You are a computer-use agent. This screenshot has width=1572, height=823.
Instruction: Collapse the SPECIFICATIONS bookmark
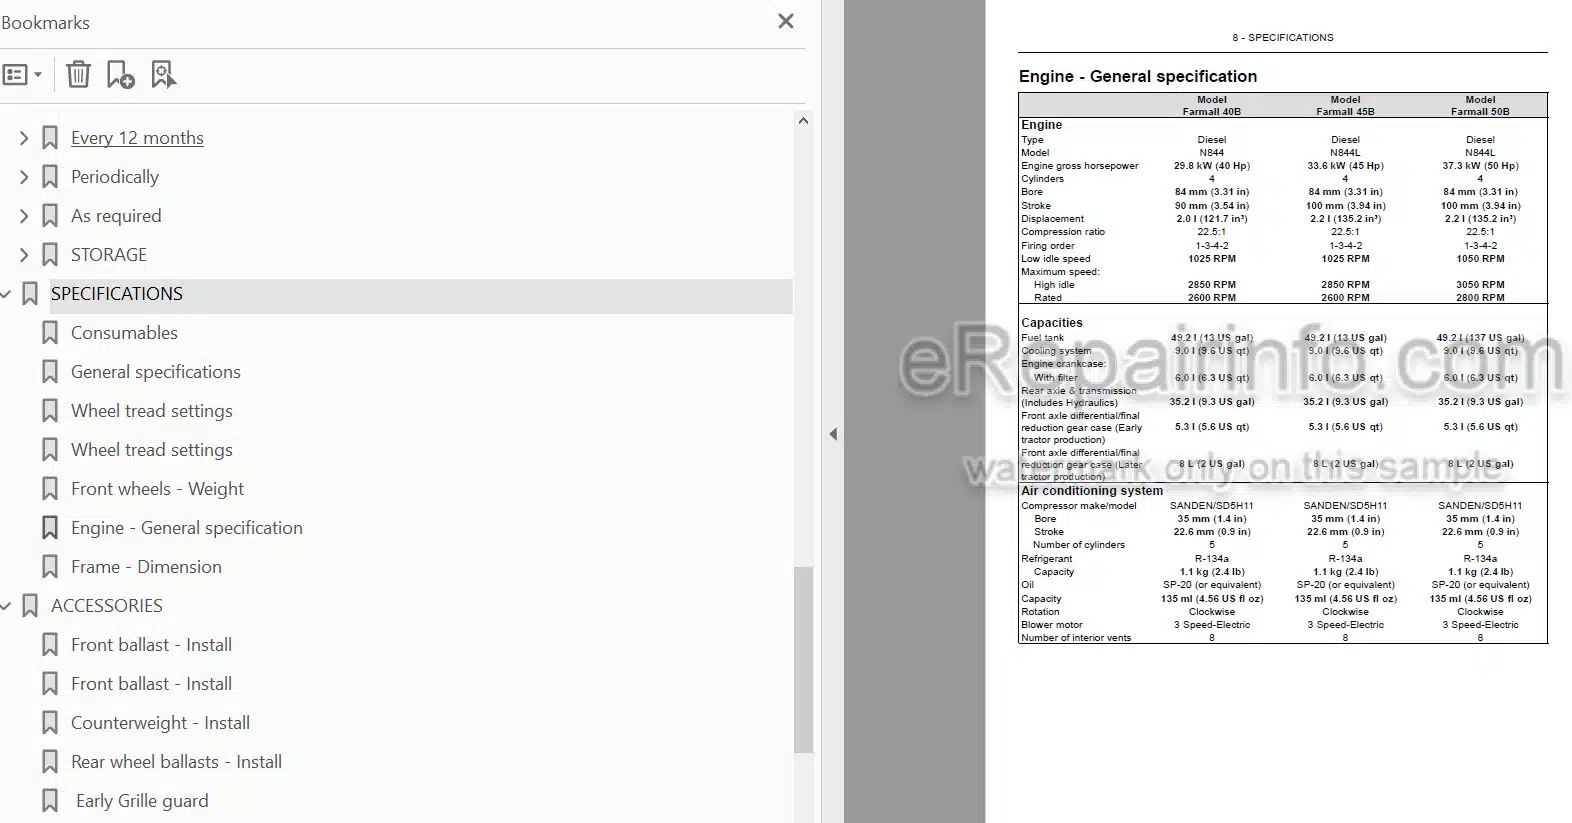6,294
